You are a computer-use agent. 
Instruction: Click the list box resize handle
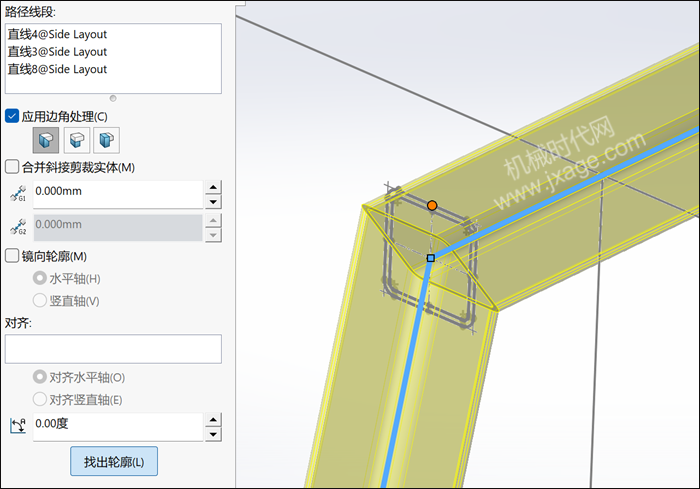(113, 98)
